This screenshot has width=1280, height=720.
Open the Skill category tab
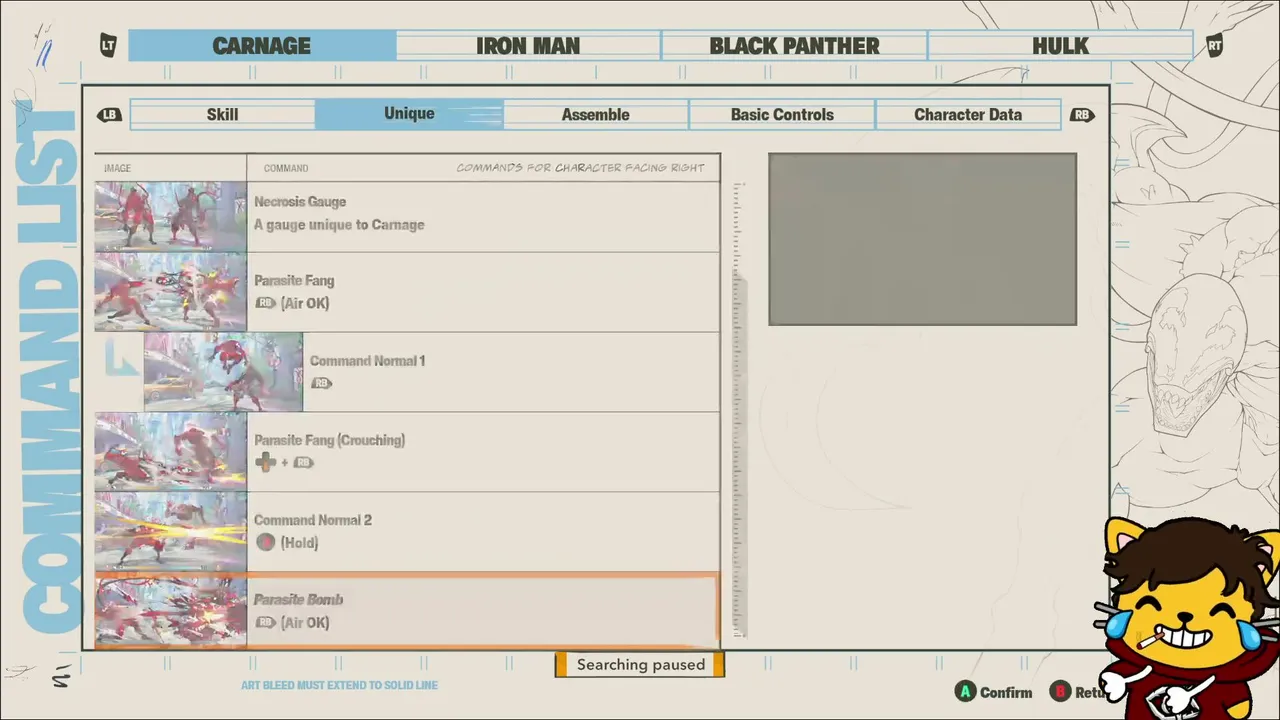pos(222,115)
